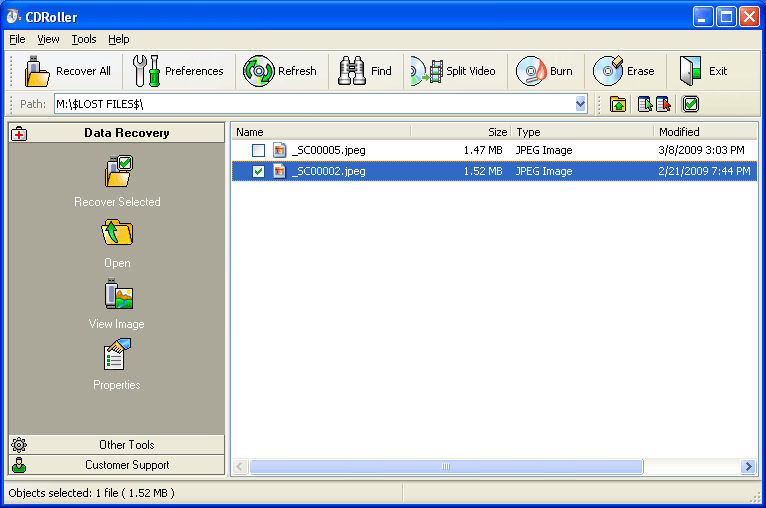Collapse the Data Recovery panel header
Viewport: 766px width, 508px height.
click(117, 133)
